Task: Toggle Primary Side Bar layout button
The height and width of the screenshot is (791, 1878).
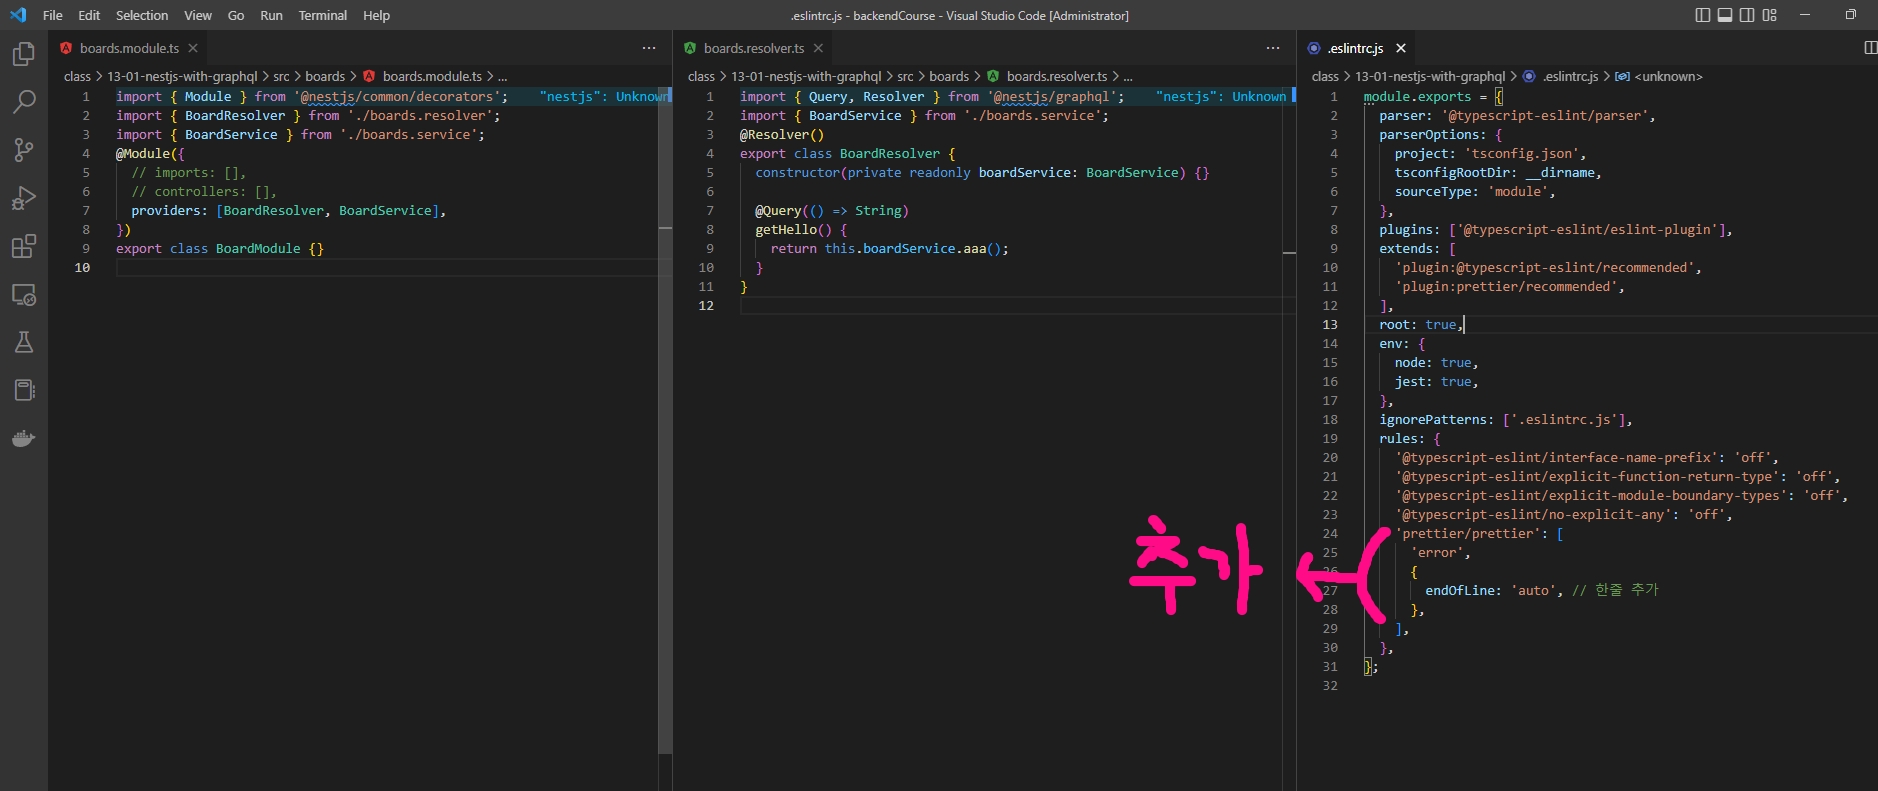Action: click(1703, 15)
